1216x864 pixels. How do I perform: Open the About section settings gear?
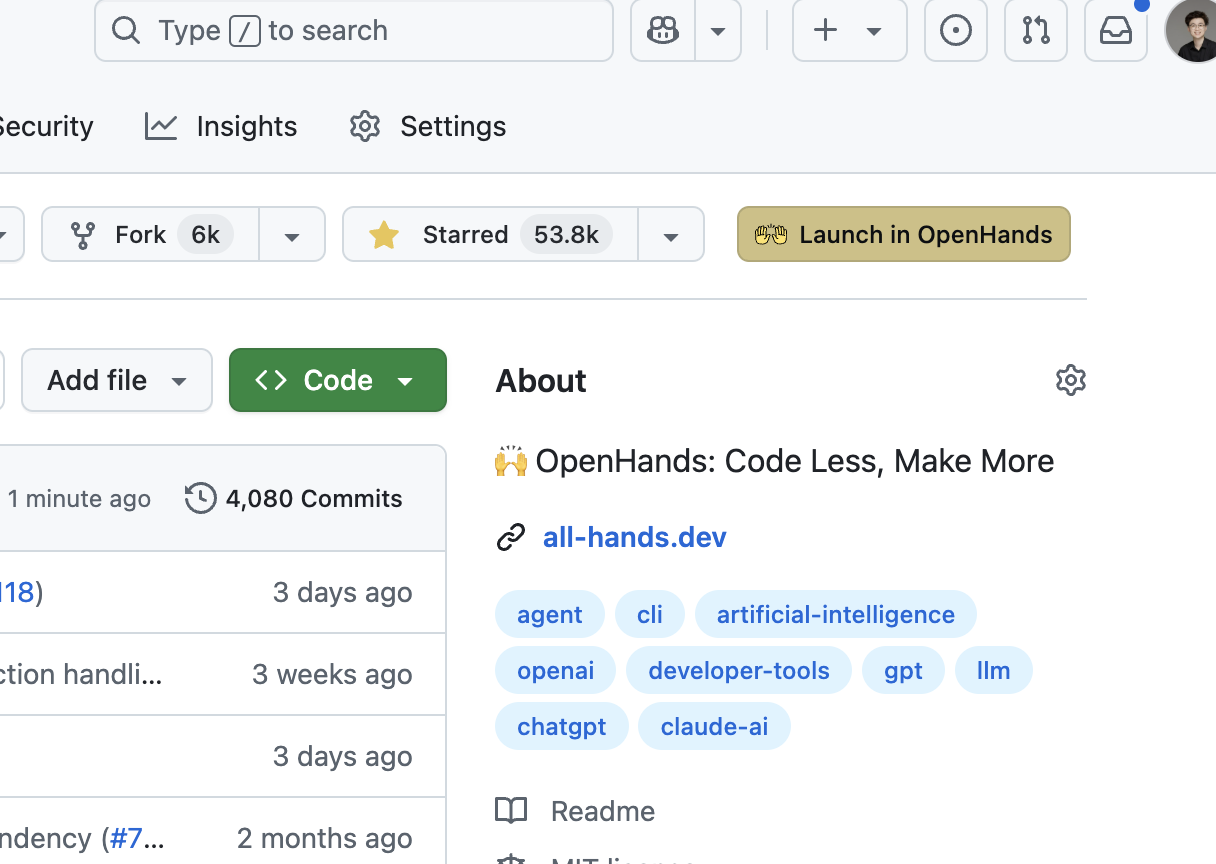1070,380
